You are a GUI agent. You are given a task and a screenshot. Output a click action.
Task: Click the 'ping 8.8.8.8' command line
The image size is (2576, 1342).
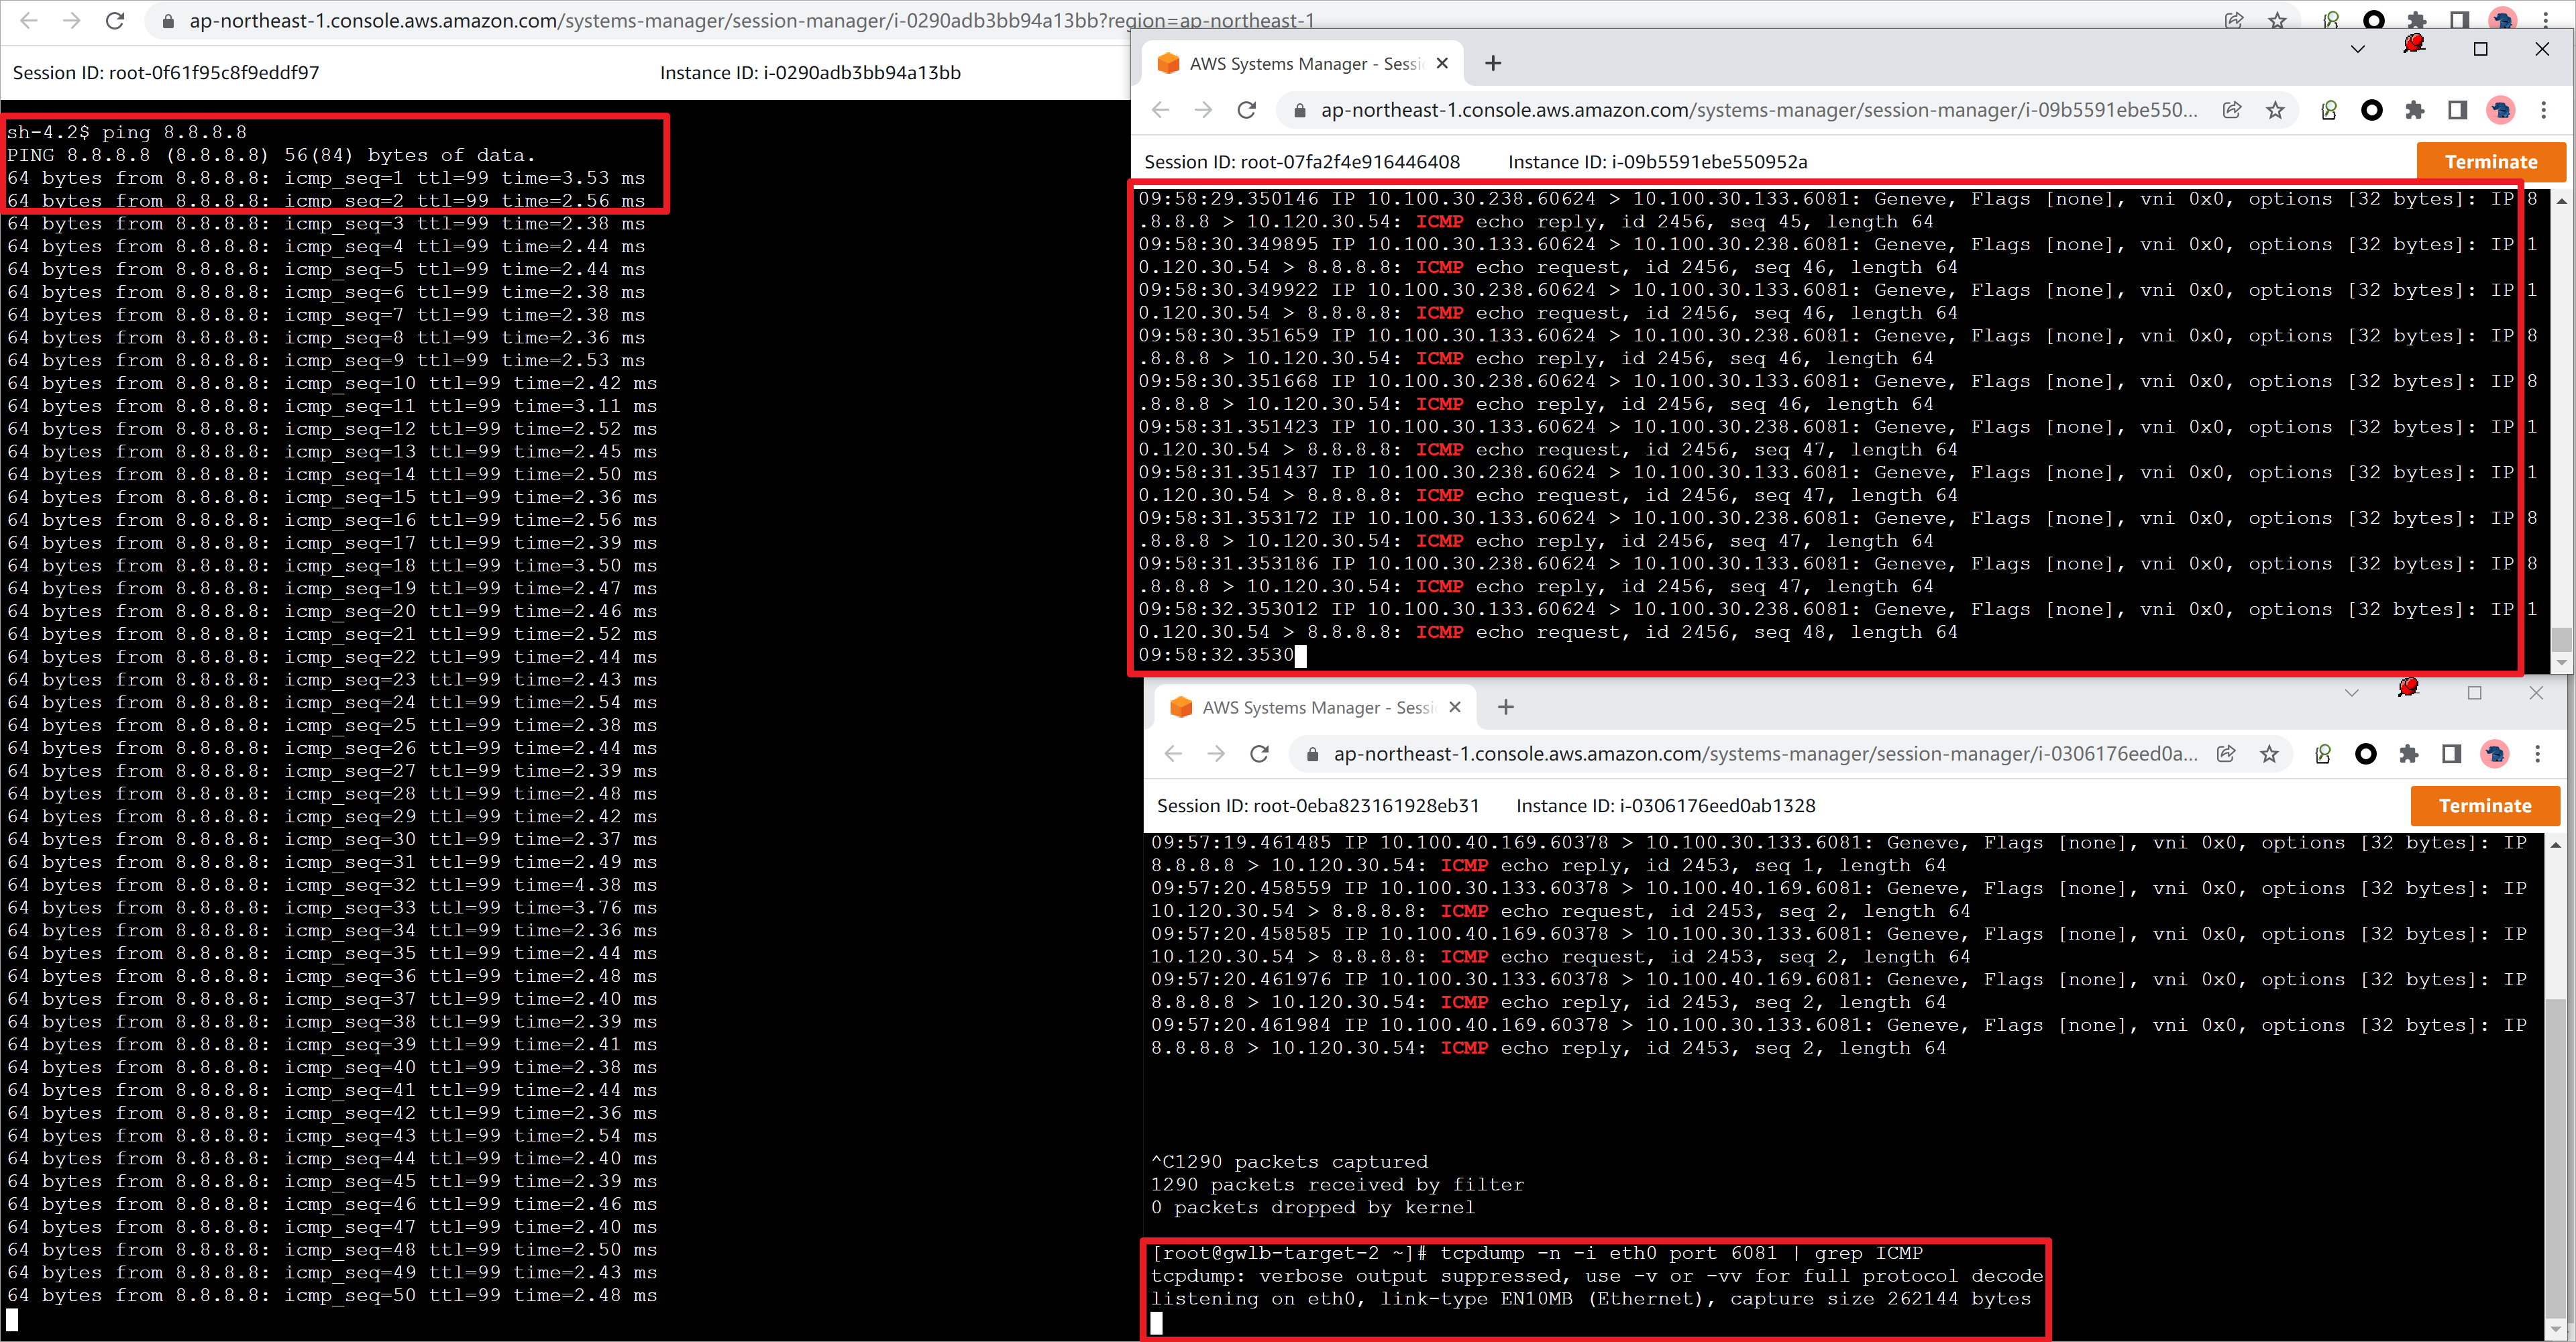[x=127, y=132]
